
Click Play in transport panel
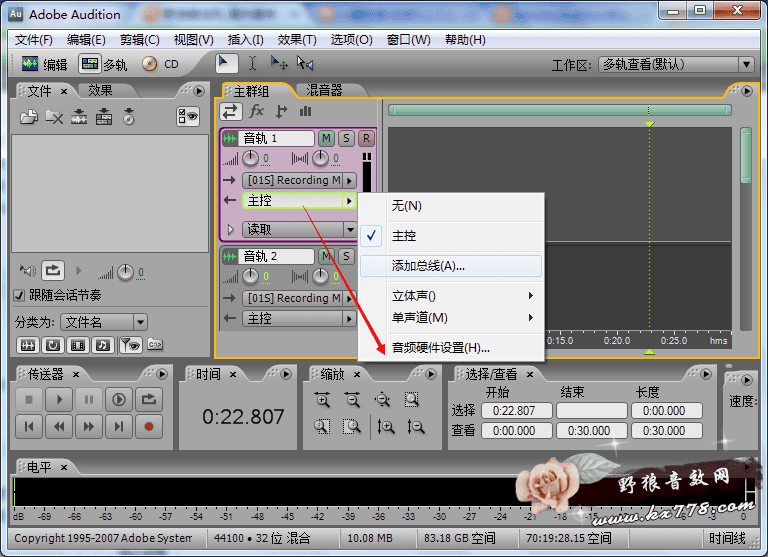(59, 400)
